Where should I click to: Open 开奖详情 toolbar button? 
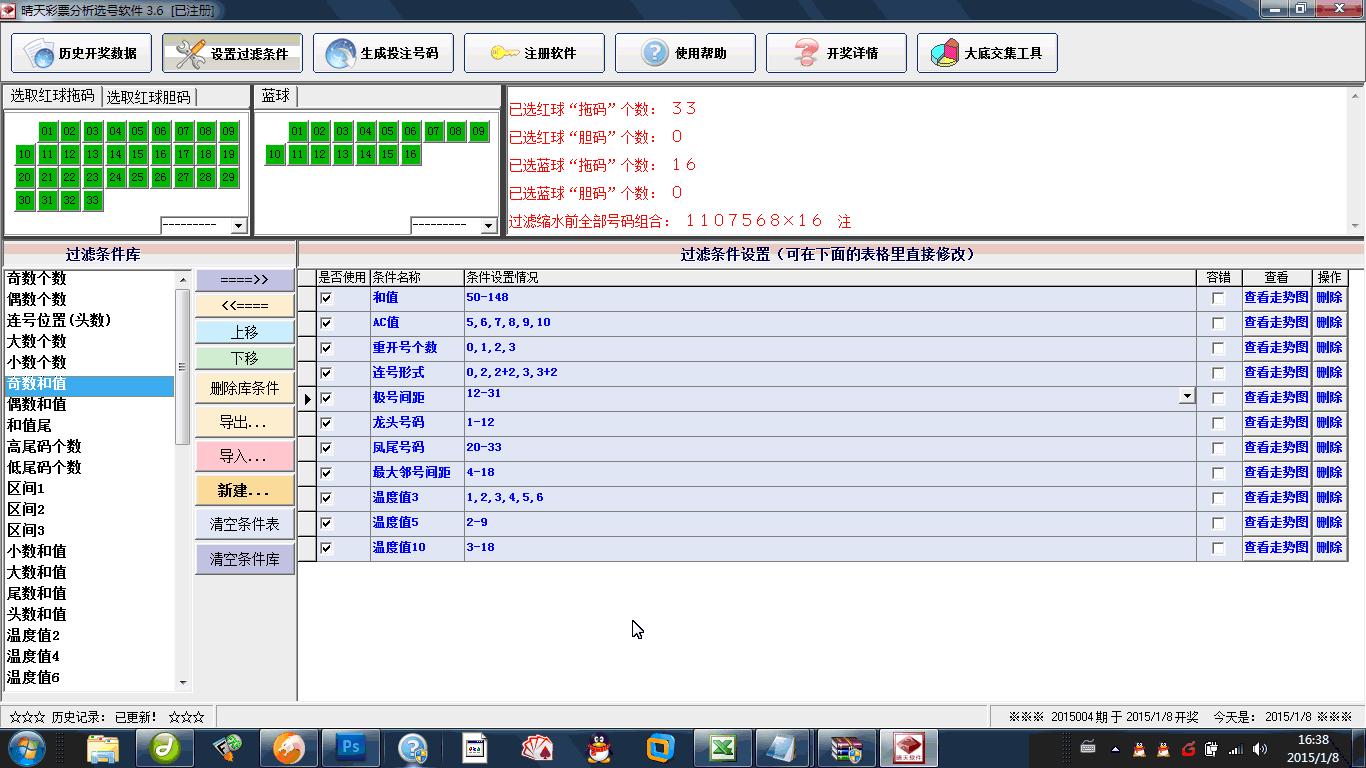[836, 53]
